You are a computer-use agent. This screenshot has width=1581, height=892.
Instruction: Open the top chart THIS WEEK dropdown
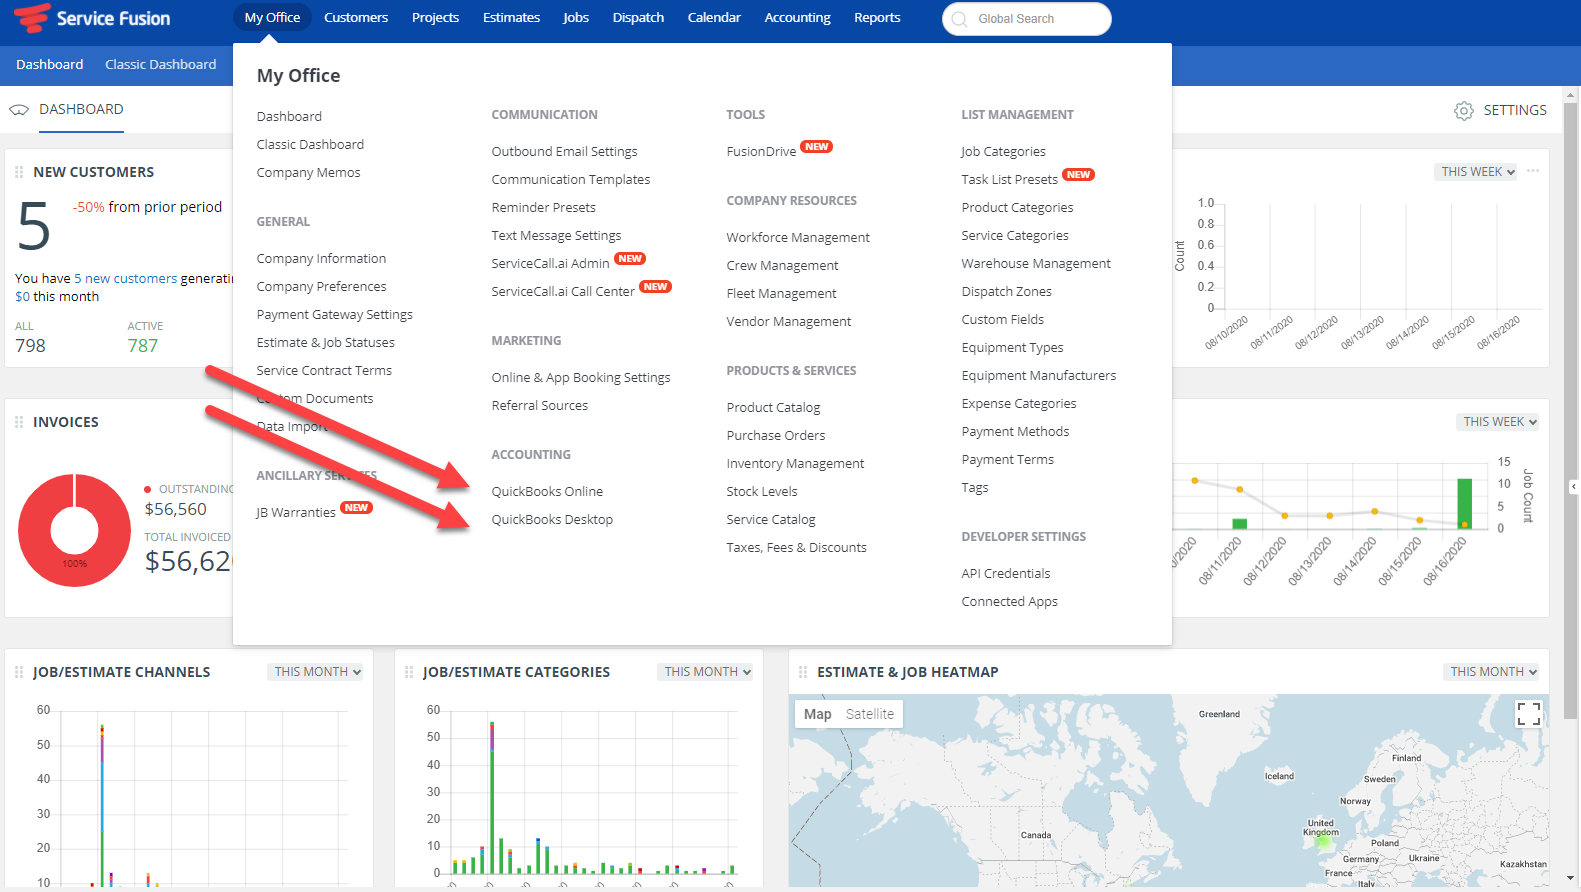click(1477, 172)
